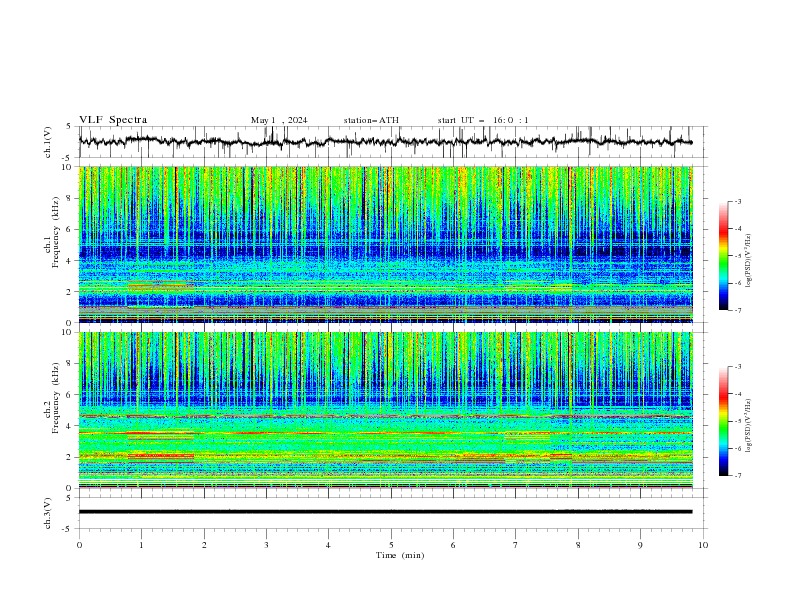Click the ch.2 spectrogram color scale bar
Viewport: 792px width, 612px height.
723,421
